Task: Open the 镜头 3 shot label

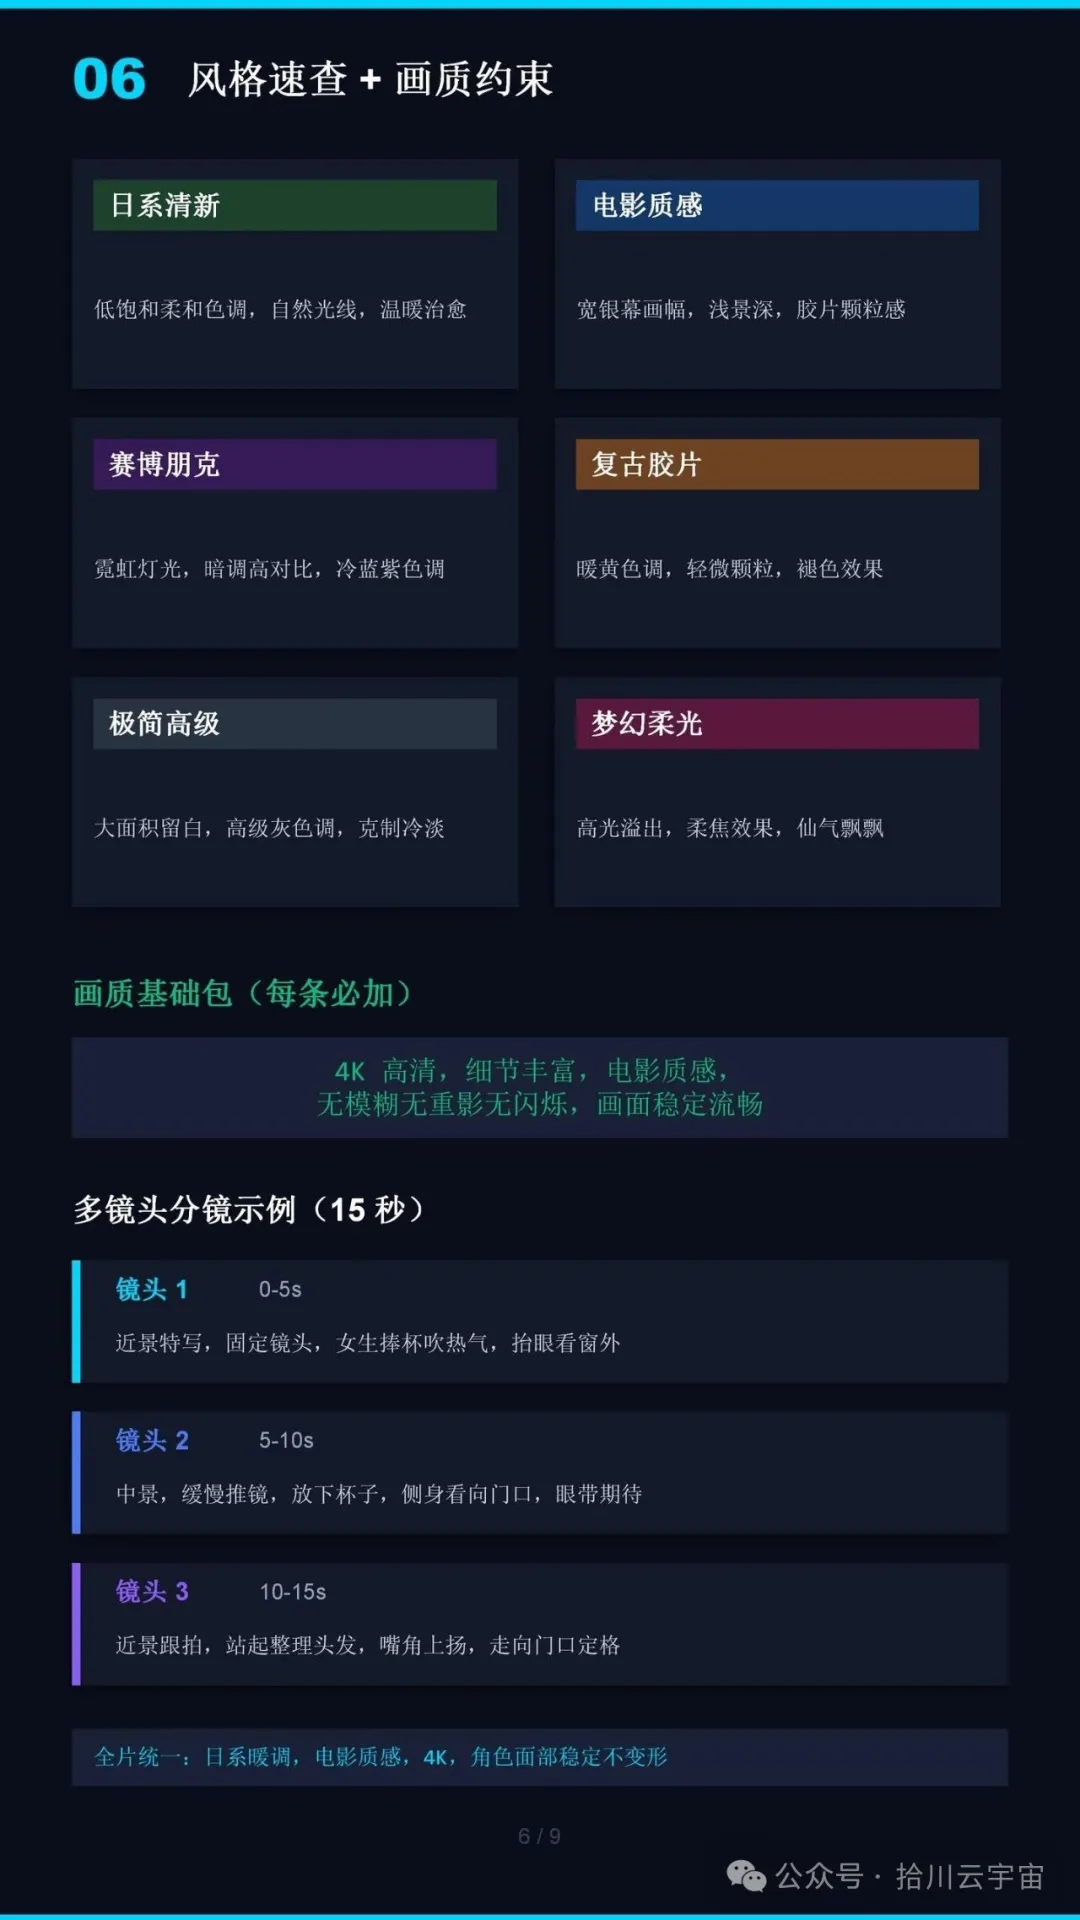Action: click(x=152, y=1591)
